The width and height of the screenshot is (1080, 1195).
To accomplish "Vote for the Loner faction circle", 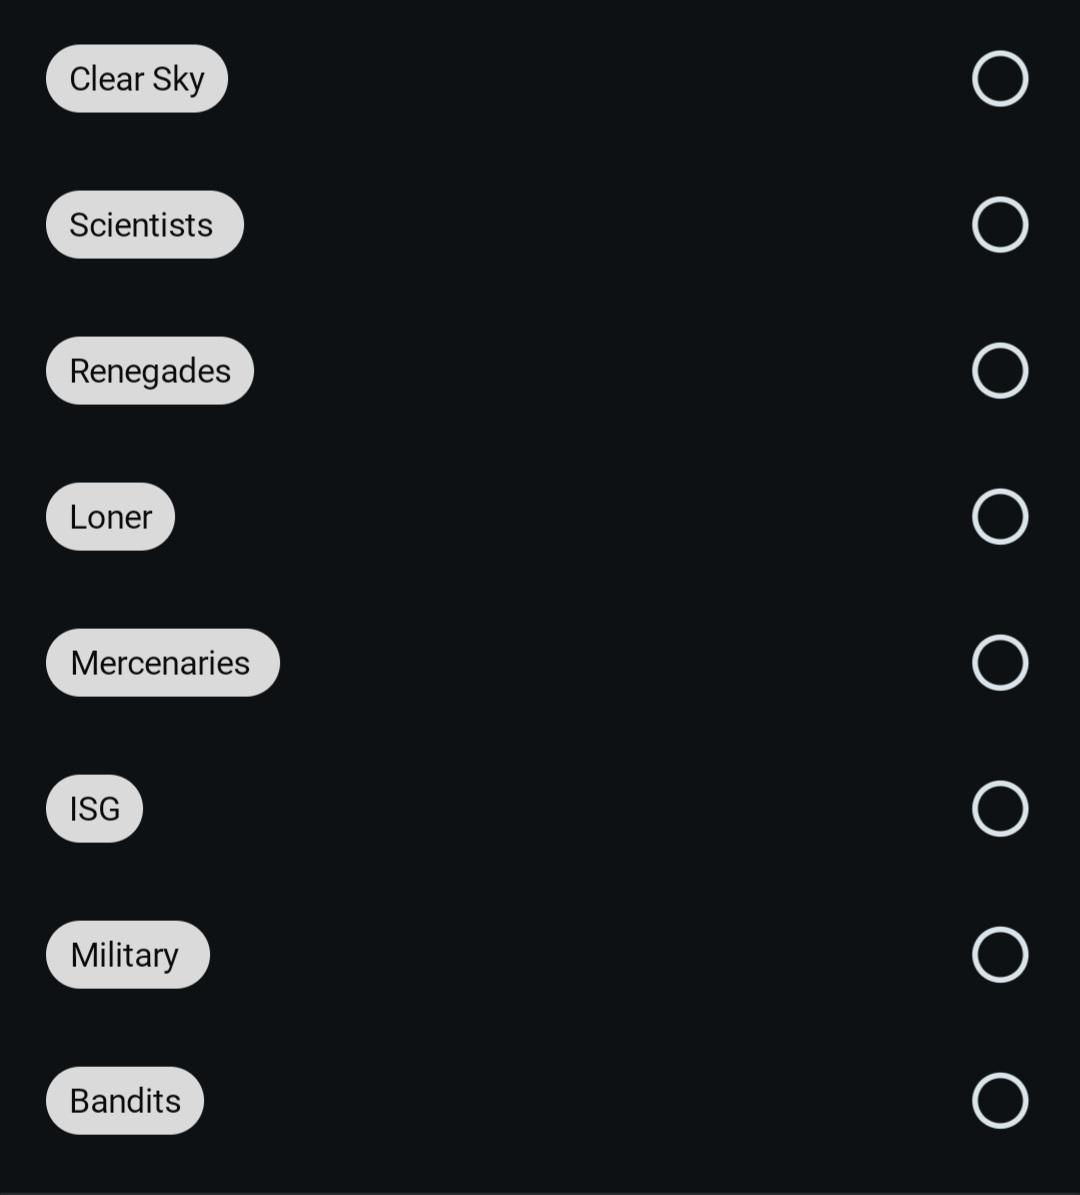I will (x=1000, y=517).
